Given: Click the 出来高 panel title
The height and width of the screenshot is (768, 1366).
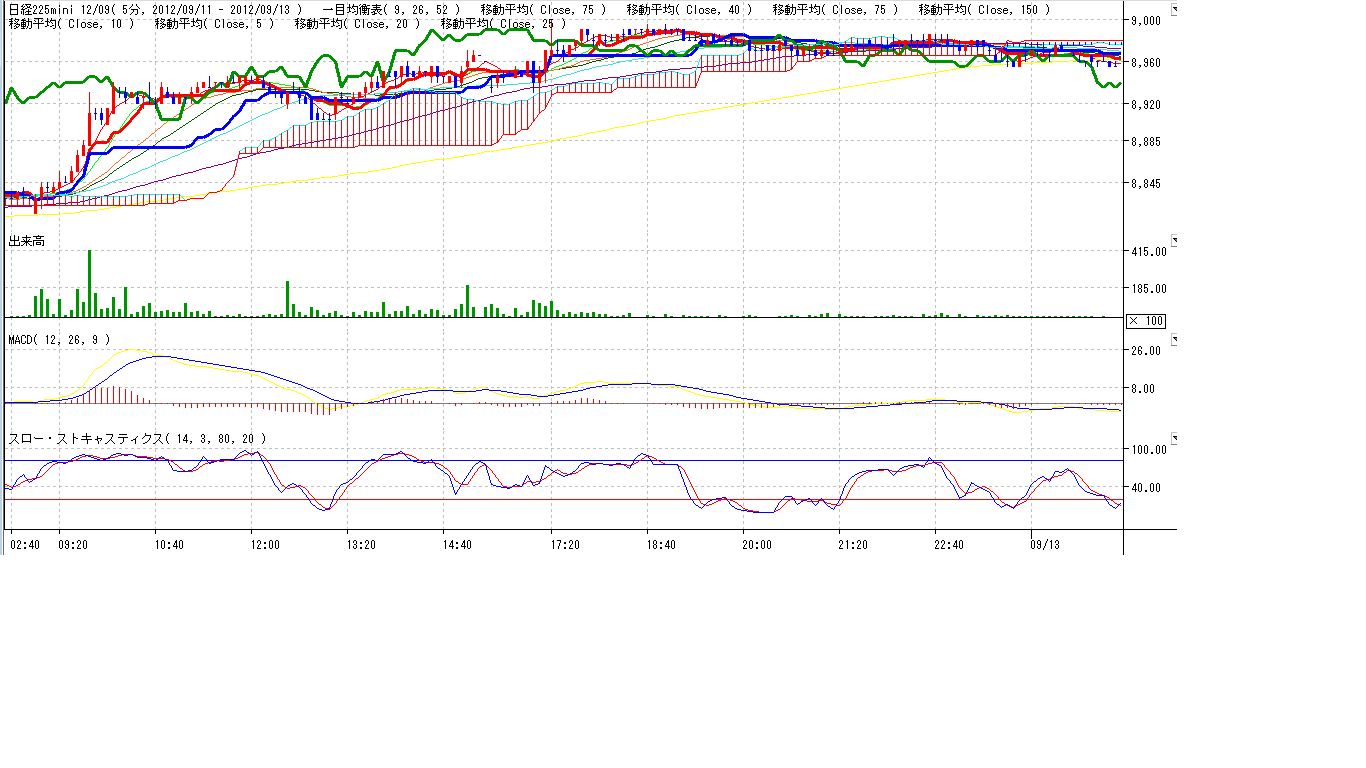Looking at the screenshot, I should coord(26,241).
